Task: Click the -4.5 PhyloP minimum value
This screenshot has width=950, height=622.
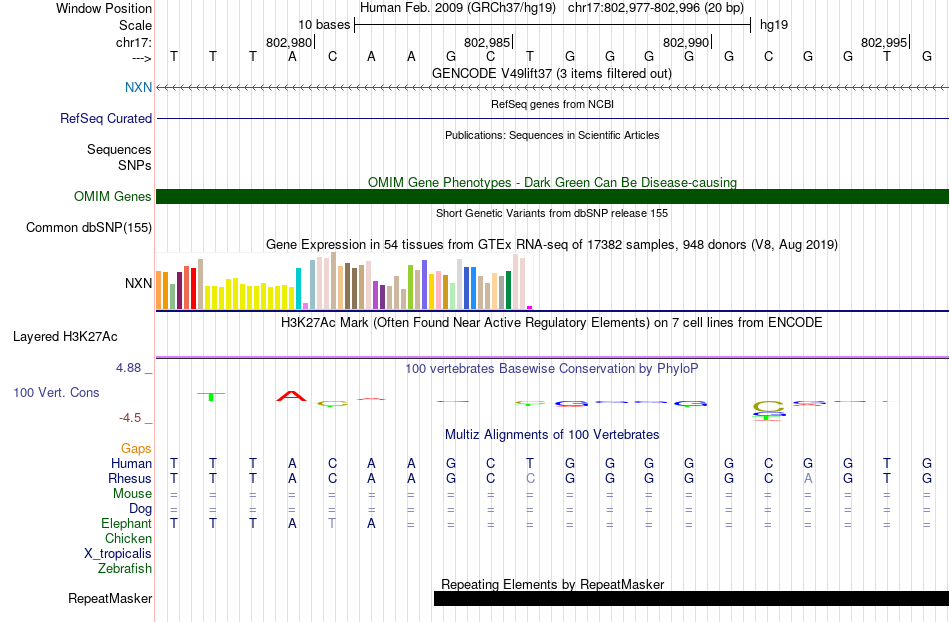Action: (x=130, y=418)
